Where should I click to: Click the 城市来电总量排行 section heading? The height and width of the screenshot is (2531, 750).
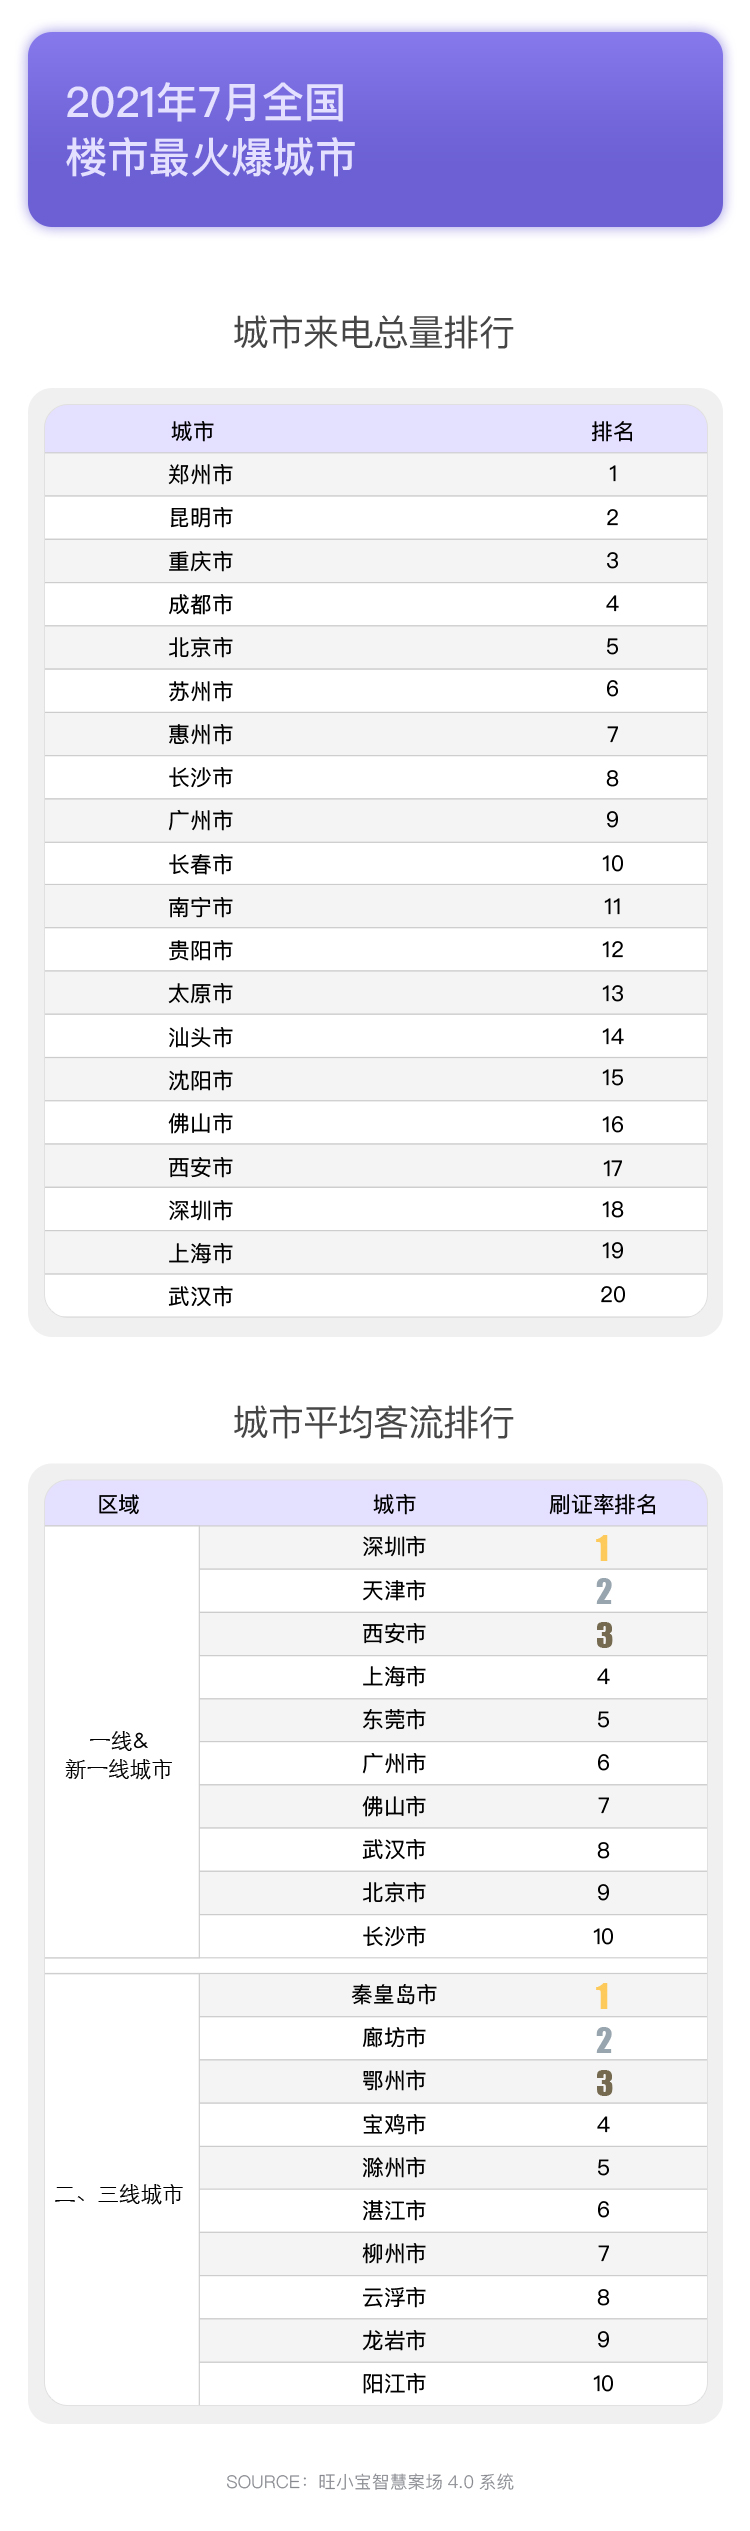[374, 333]
